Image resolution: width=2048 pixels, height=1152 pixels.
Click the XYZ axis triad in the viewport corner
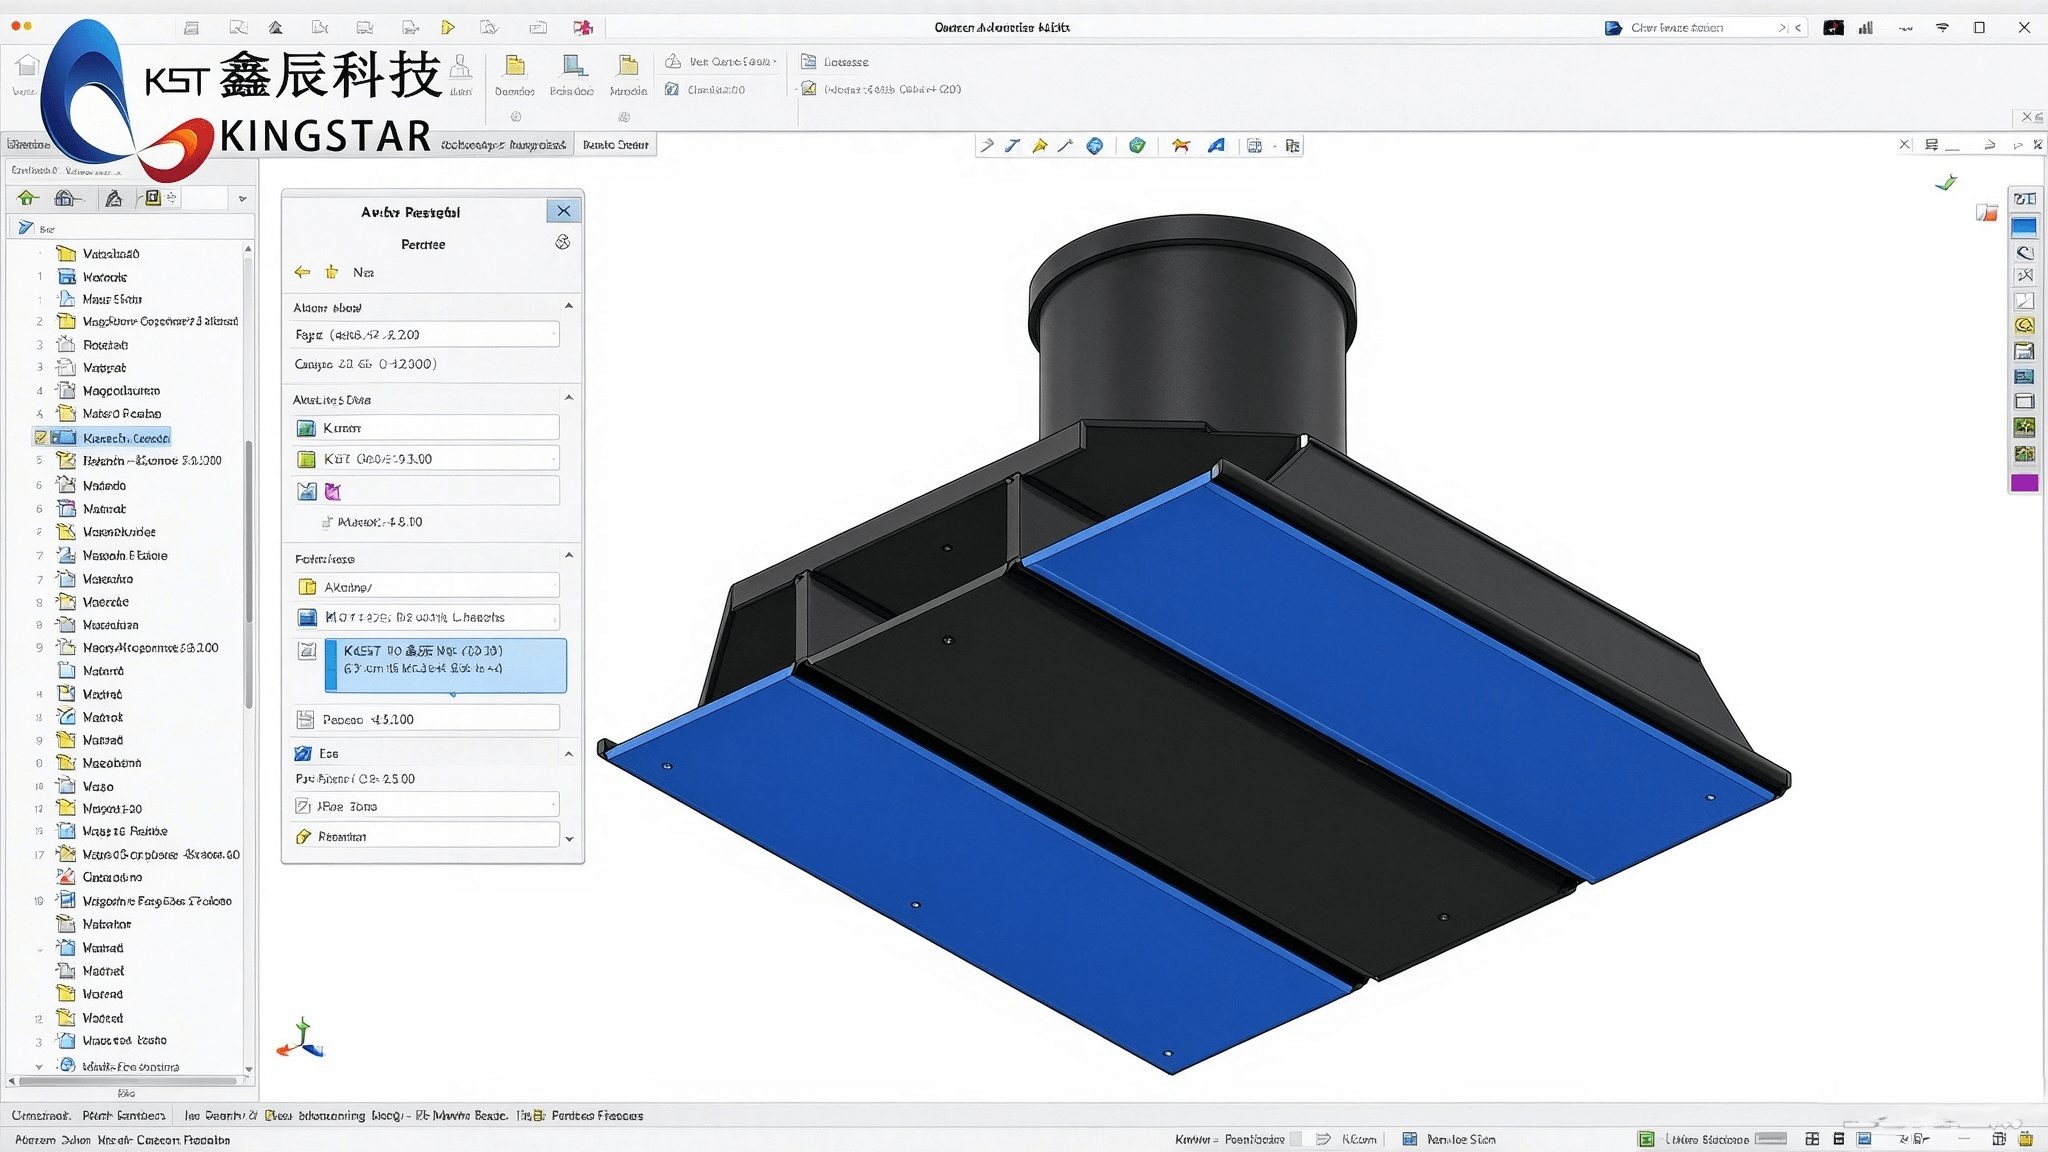click(300, 1040)
